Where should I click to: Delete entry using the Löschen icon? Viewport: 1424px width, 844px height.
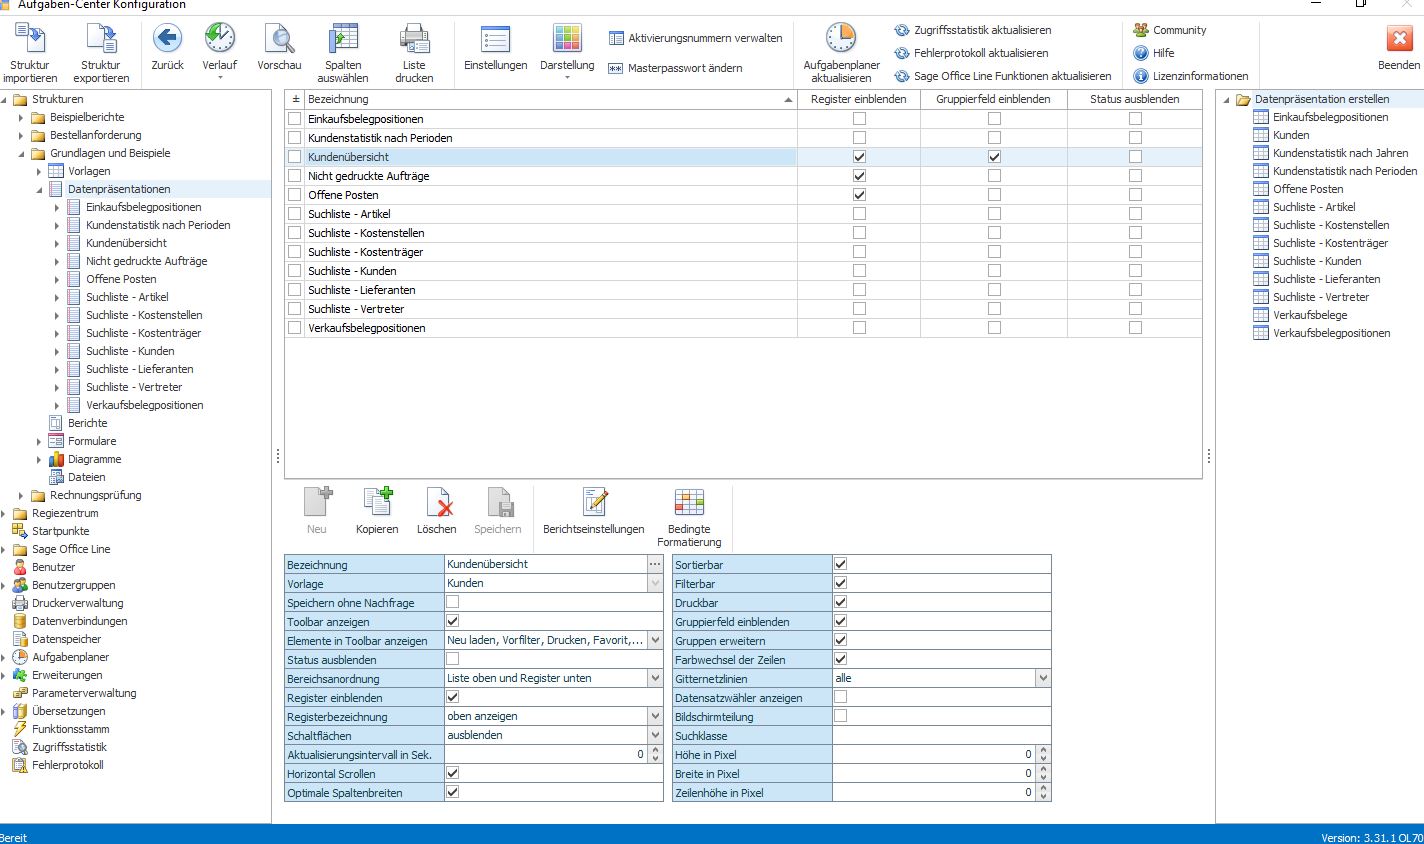437,502
